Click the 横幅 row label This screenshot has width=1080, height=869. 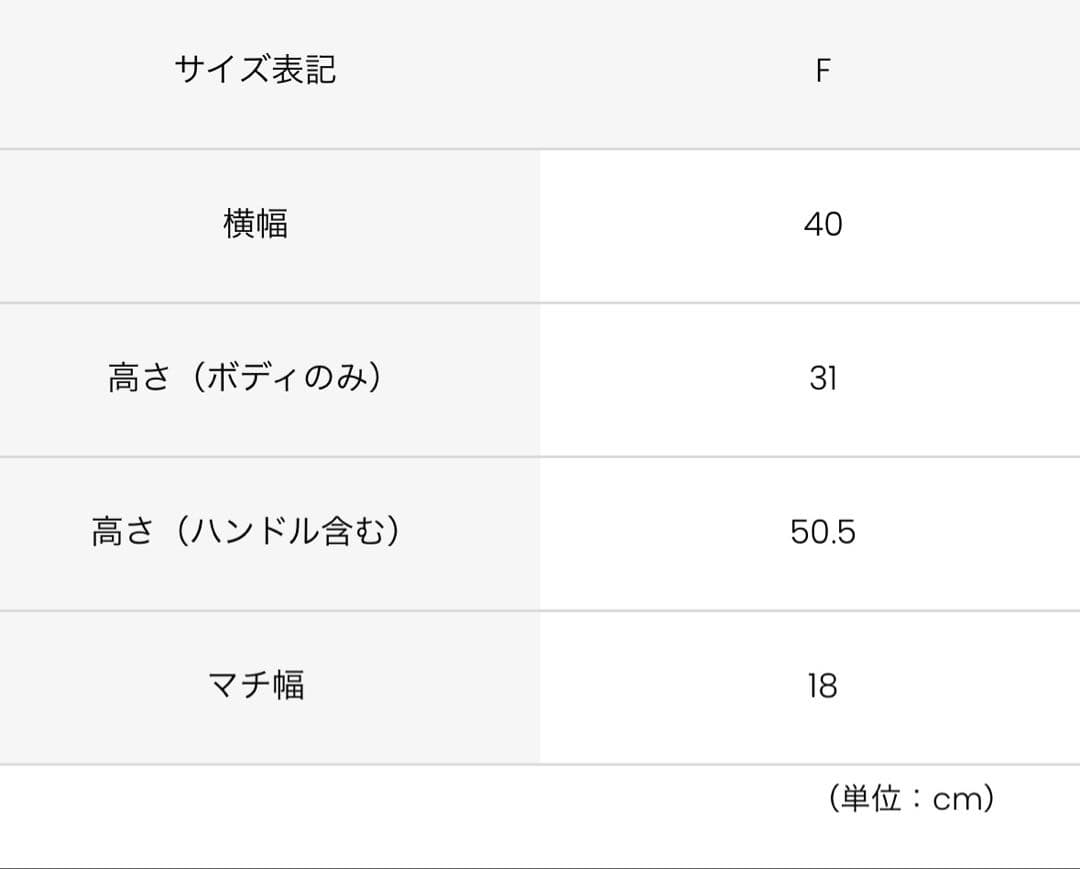[x=255, y=224]
